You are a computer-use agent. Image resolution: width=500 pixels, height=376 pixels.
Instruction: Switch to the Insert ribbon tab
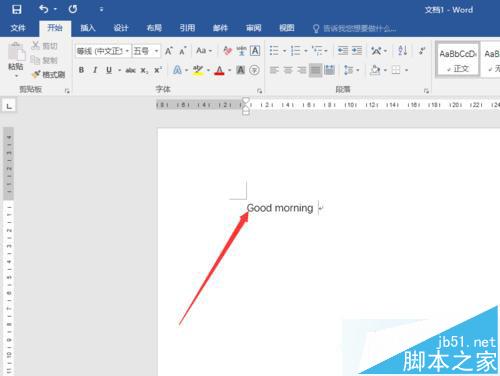point(88,28)
